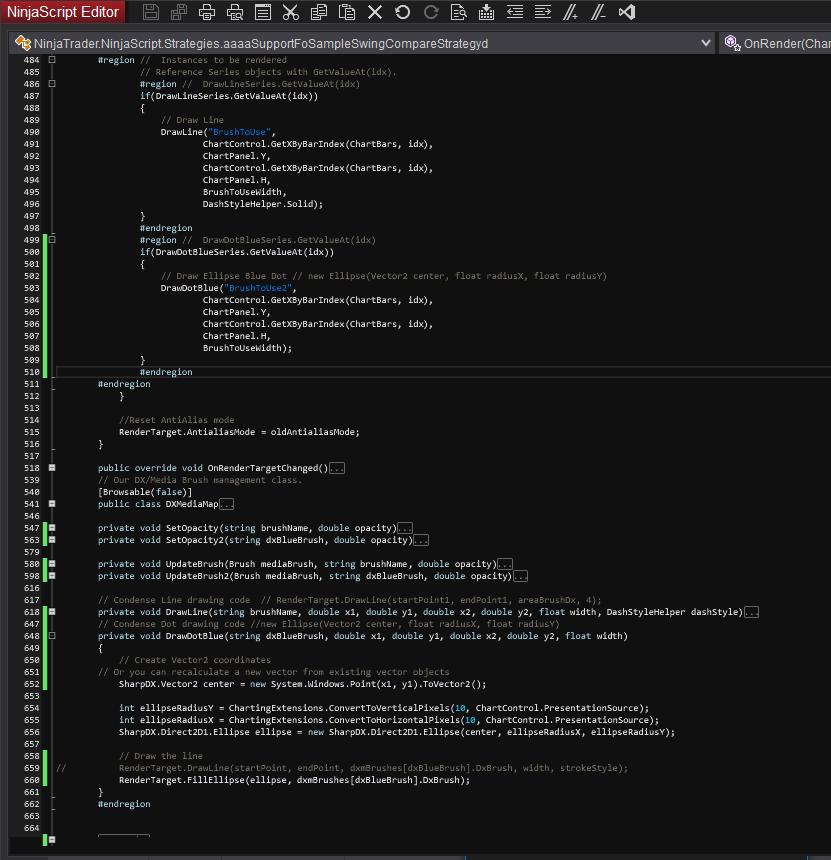This screenshot has height=860, width=831.
Task: Collapse the DrawDotBlue method at line 648
Action: [52, 636]
